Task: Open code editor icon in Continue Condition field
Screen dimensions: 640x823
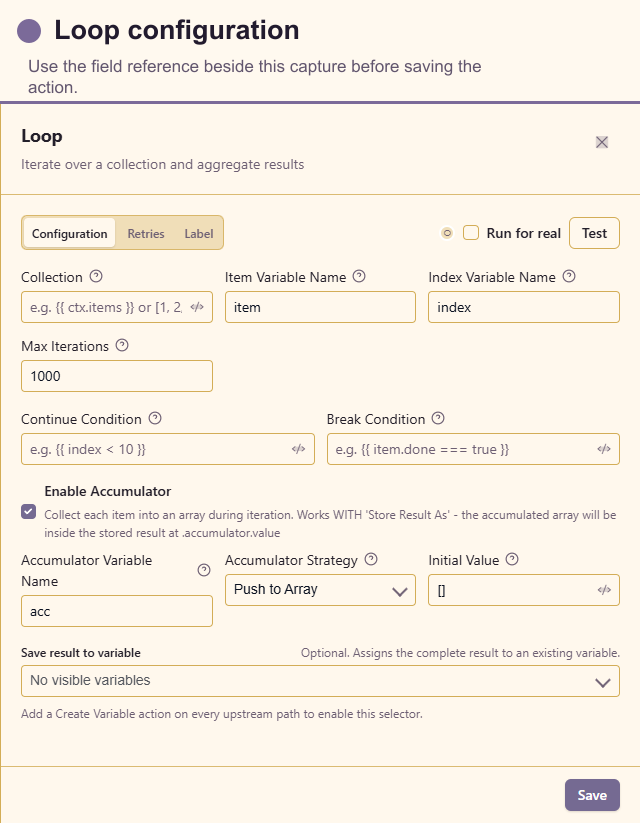Action: click(x=299, y=449)
